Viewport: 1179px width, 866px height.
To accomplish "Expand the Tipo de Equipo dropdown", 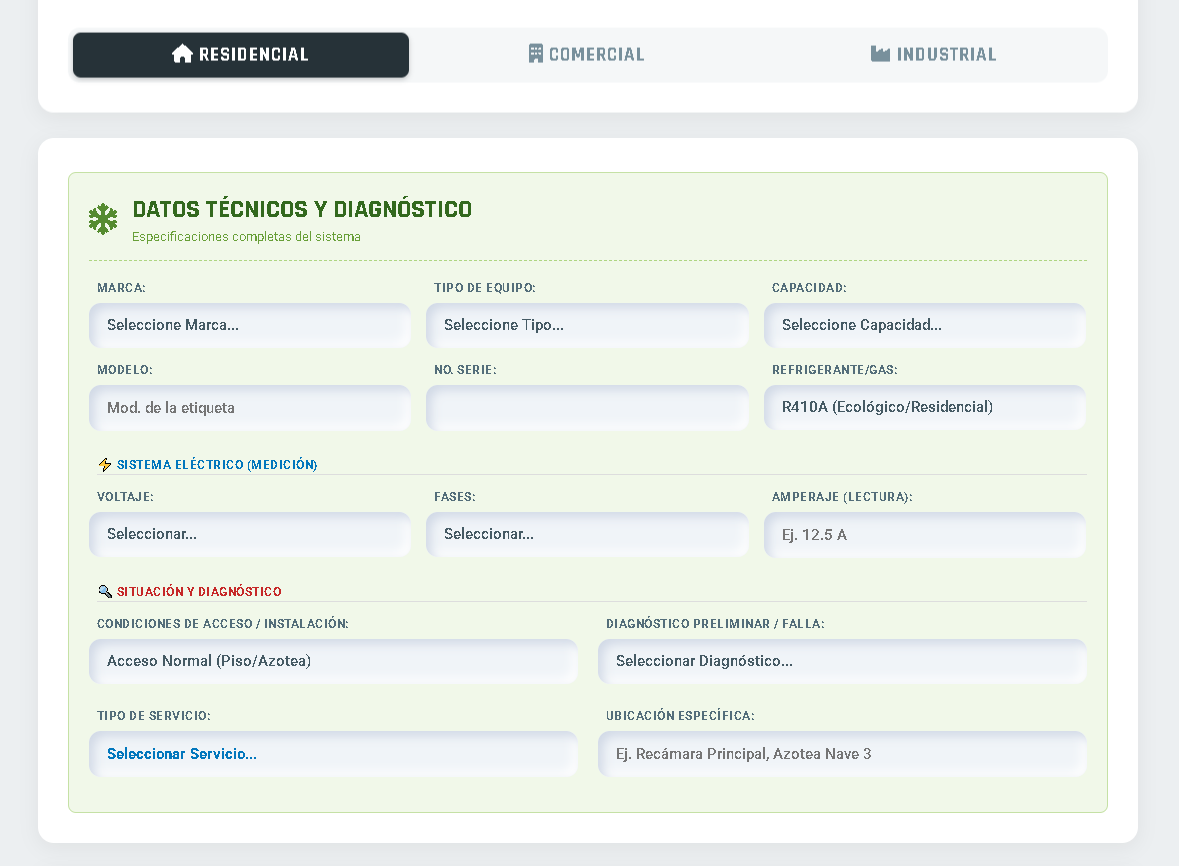I will [x=587, y=325].
